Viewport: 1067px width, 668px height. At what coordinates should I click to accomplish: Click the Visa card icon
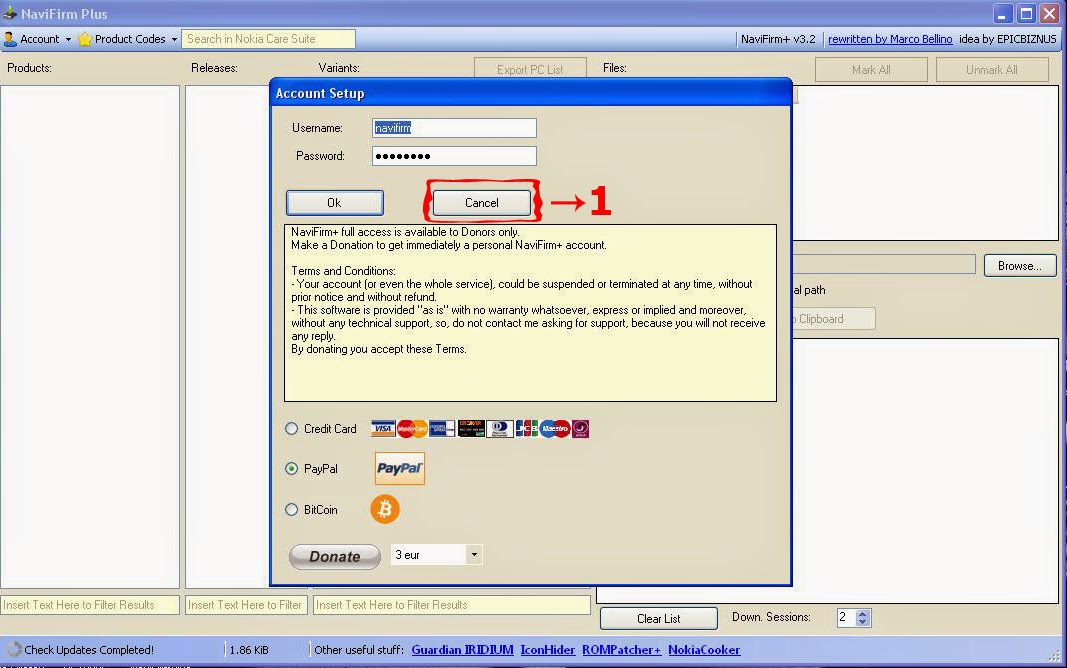click(x=383, y=429)
